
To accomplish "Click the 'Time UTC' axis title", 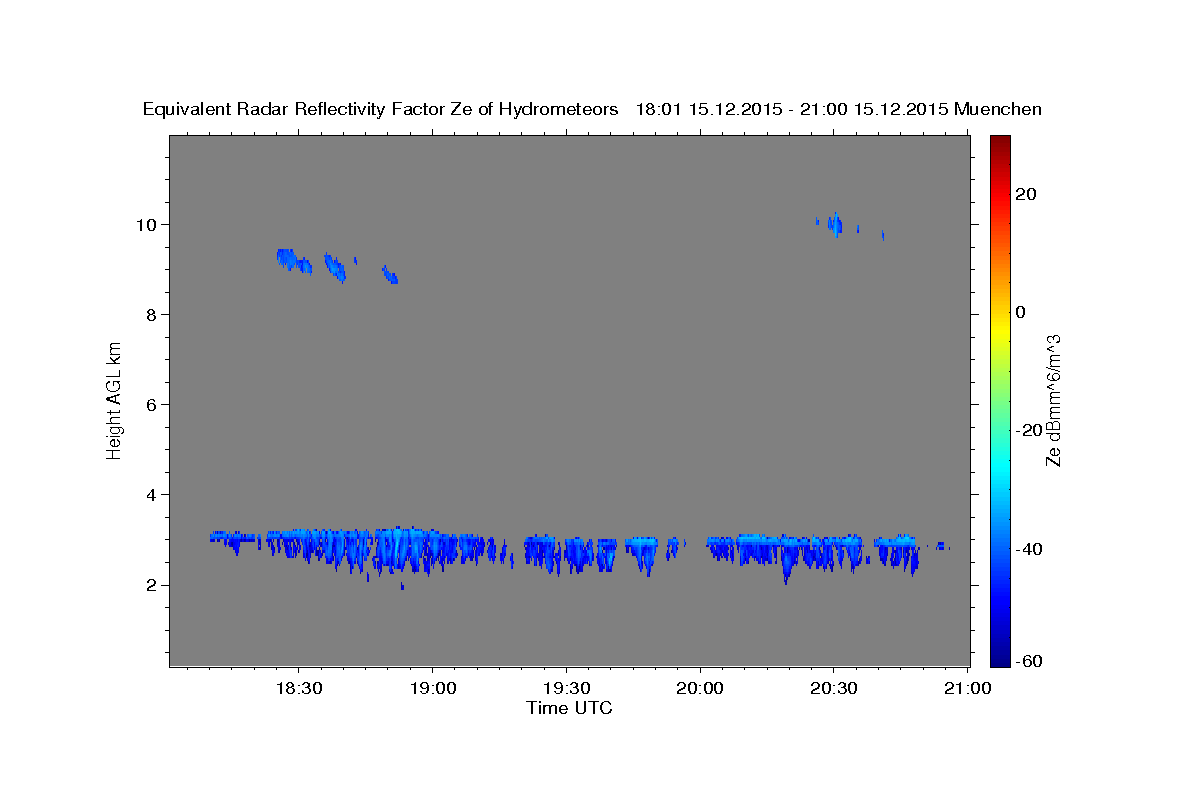I will (569, 708).
